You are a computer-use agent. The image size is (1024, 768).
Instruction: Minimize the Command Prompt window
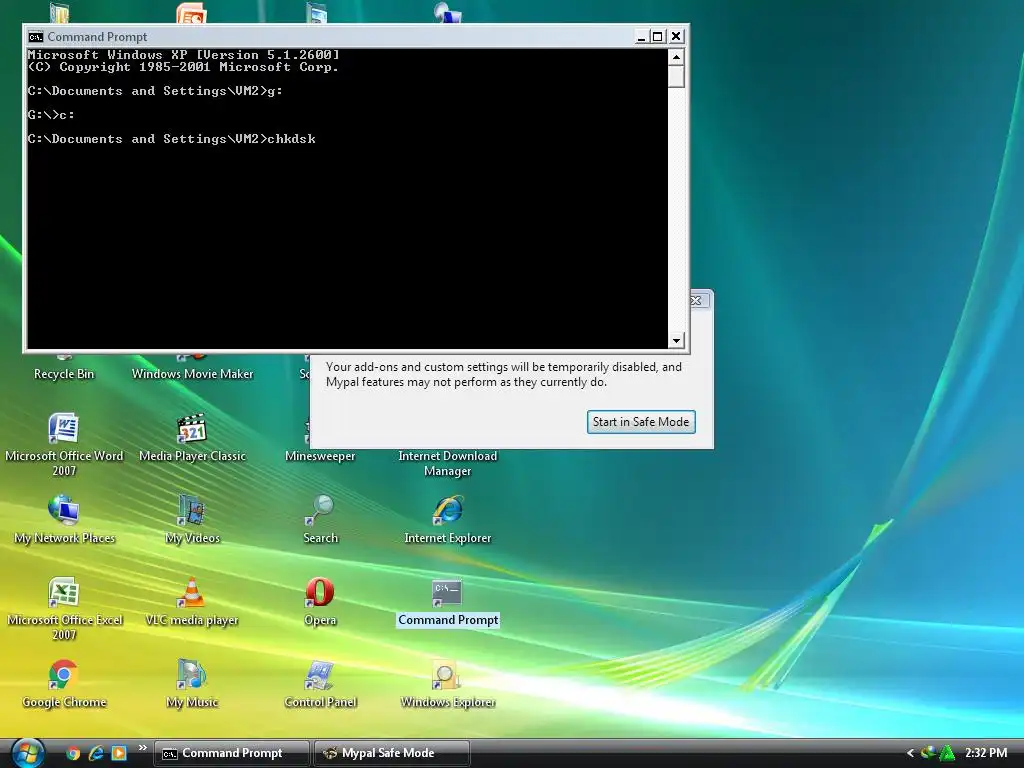[x=641, y=37]
